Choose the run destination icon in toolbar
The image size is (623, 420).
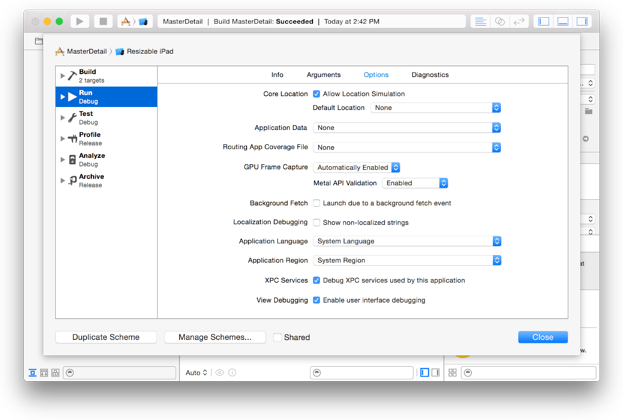143,21
